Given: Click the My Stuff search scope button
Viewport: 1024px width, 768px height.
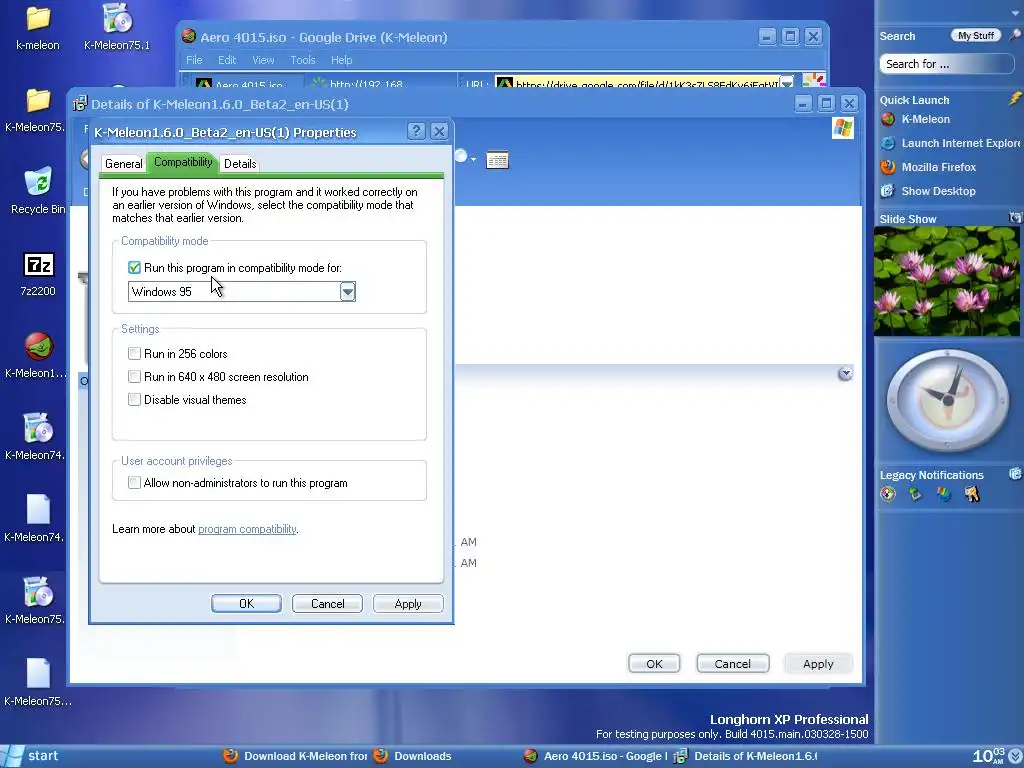Looking at the screenshot, I should pyautogui.click(x=976, y=35).
